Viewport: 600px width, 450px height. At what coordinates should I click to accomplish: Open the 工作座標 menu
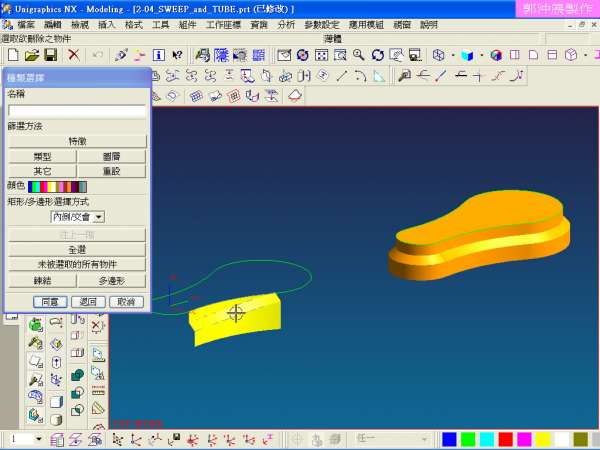coord(223,25)
